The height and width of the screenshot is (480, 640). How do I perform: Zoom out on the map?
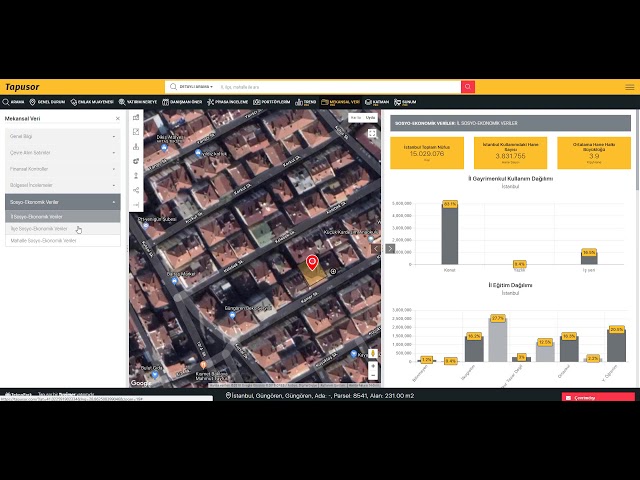coord(373,376)
